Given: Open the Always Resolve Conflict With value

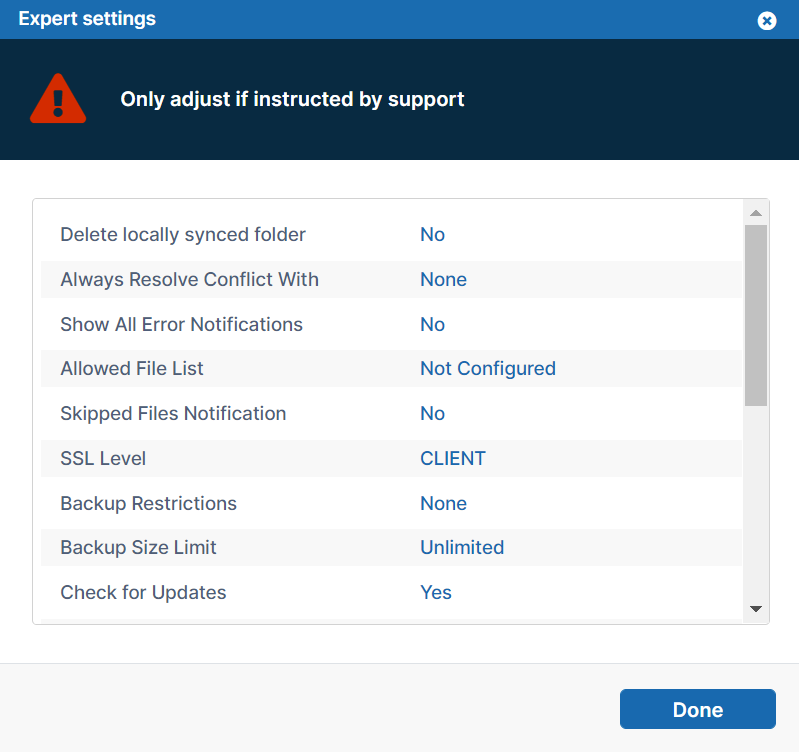Looking at the screenshot, I should click(443, 280).
